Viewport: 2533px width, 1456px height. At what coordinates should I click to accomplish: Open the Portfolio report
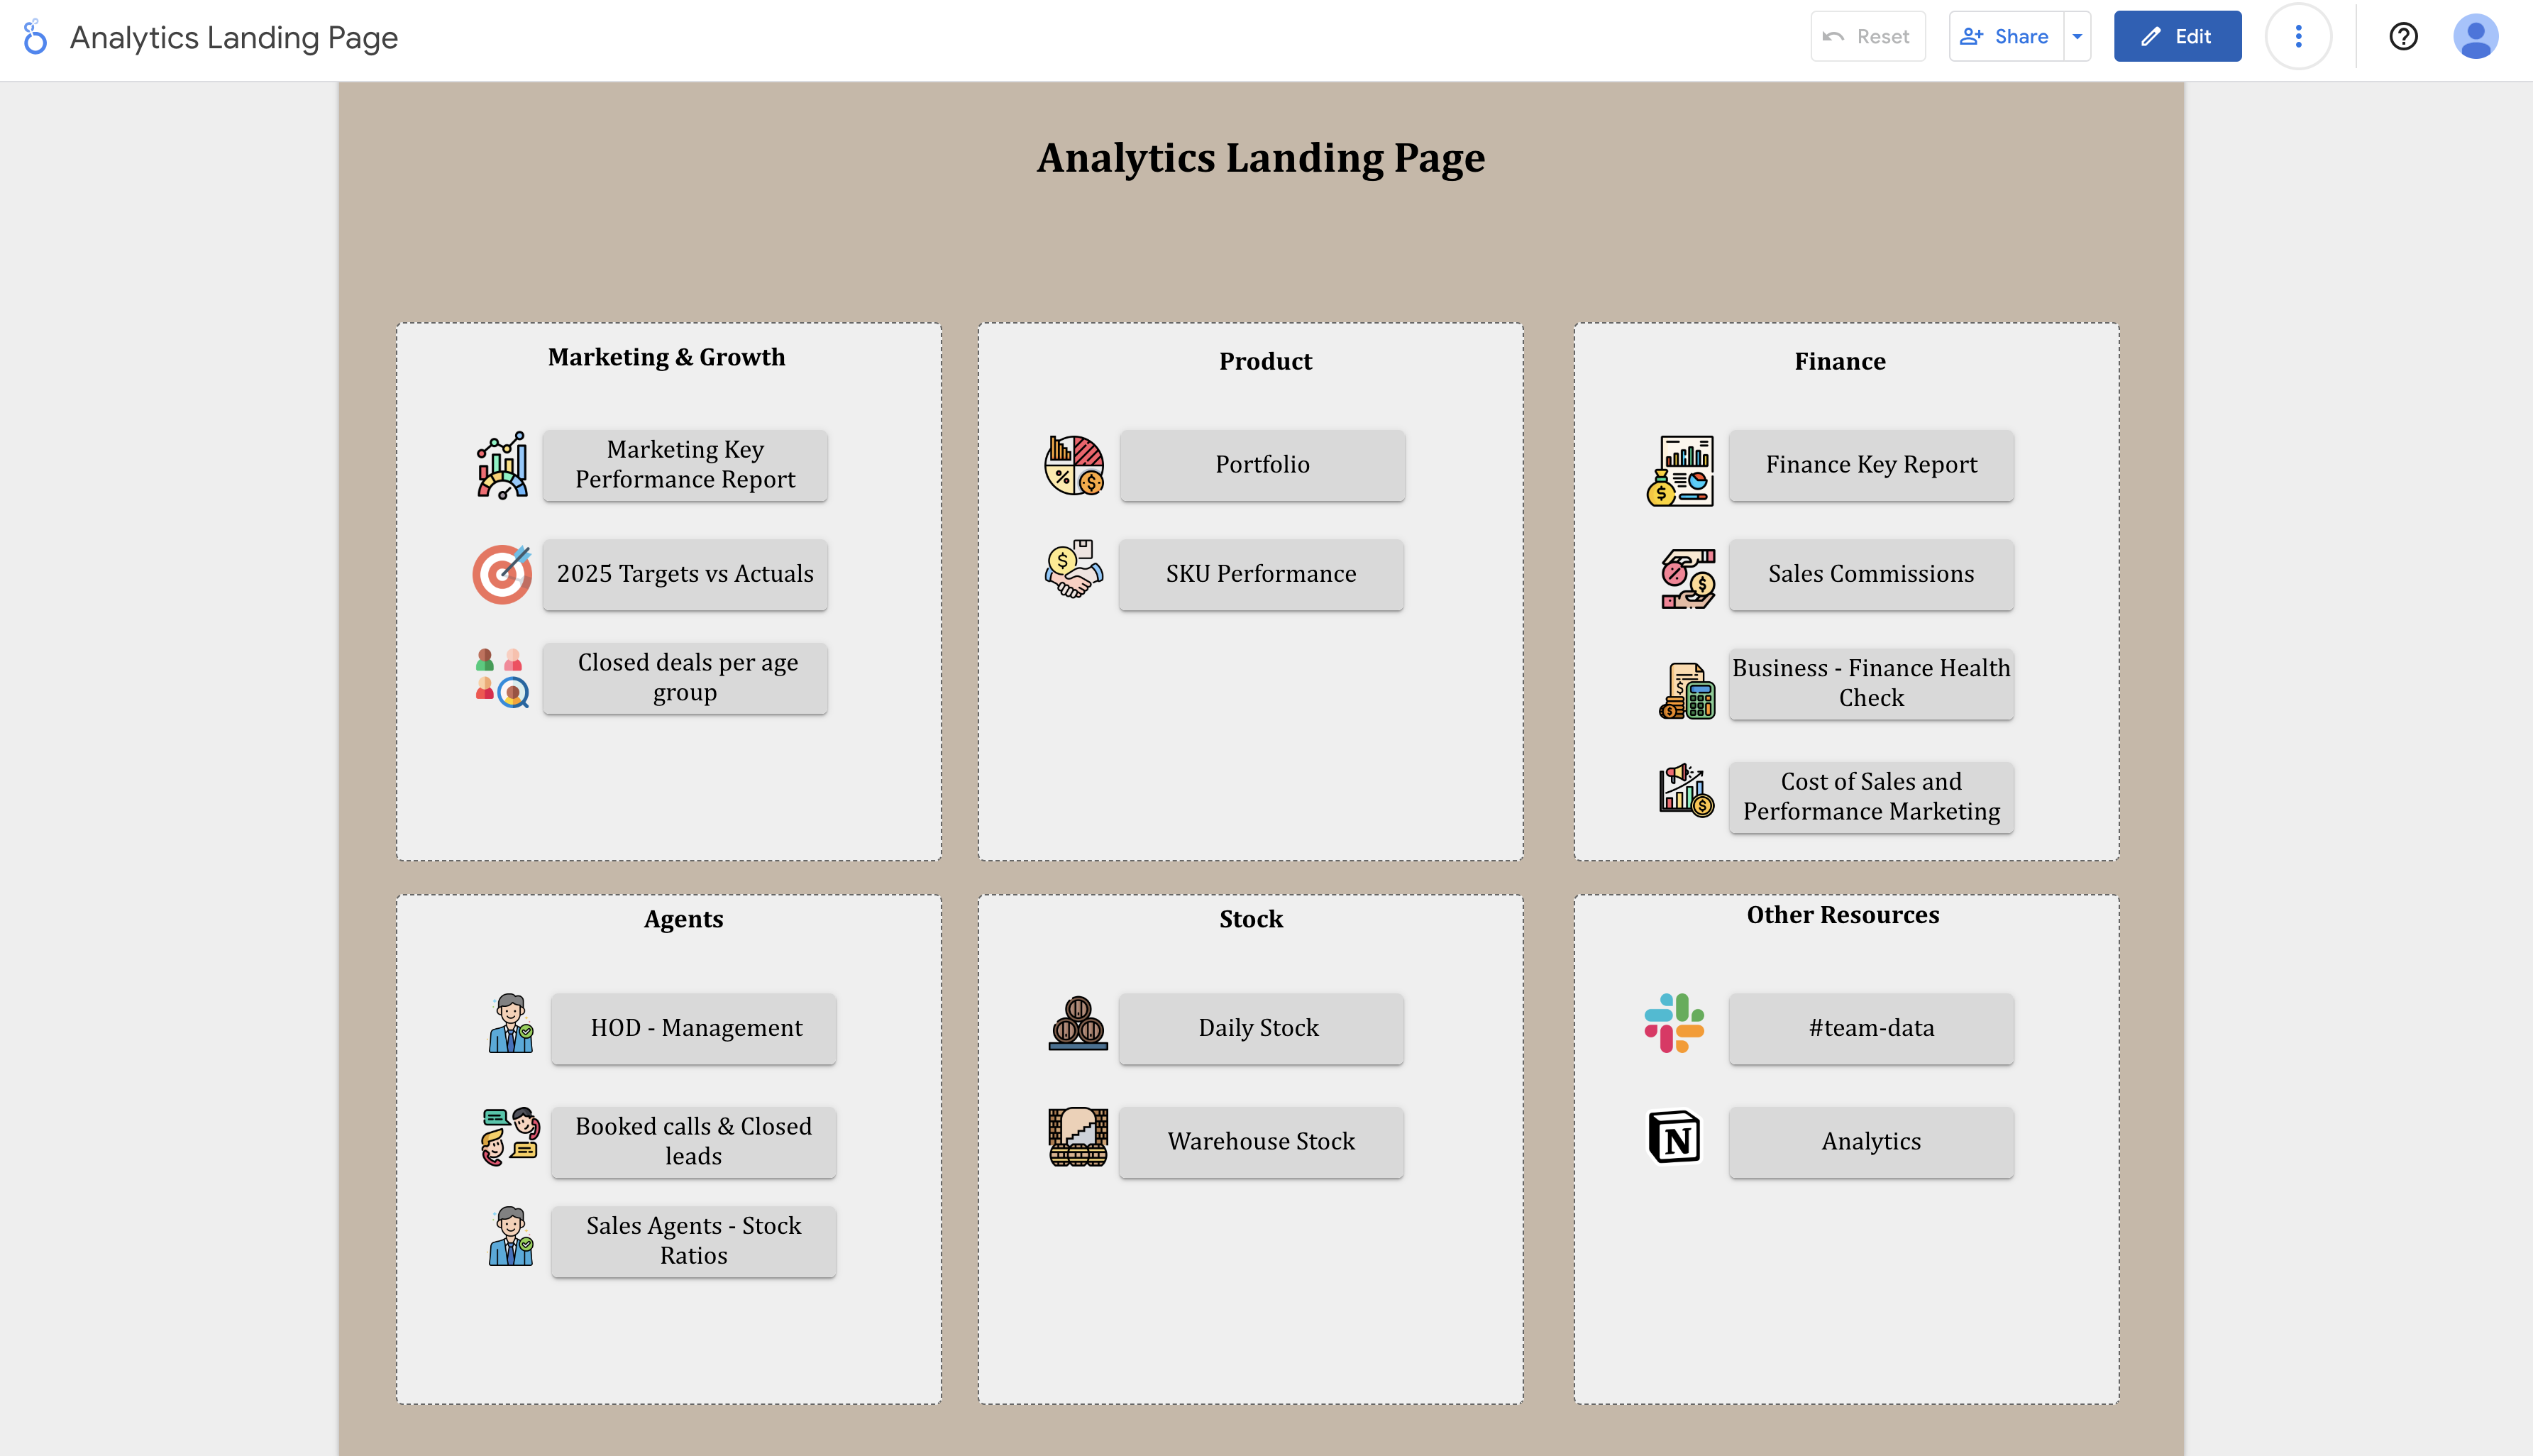(1262, 465)
